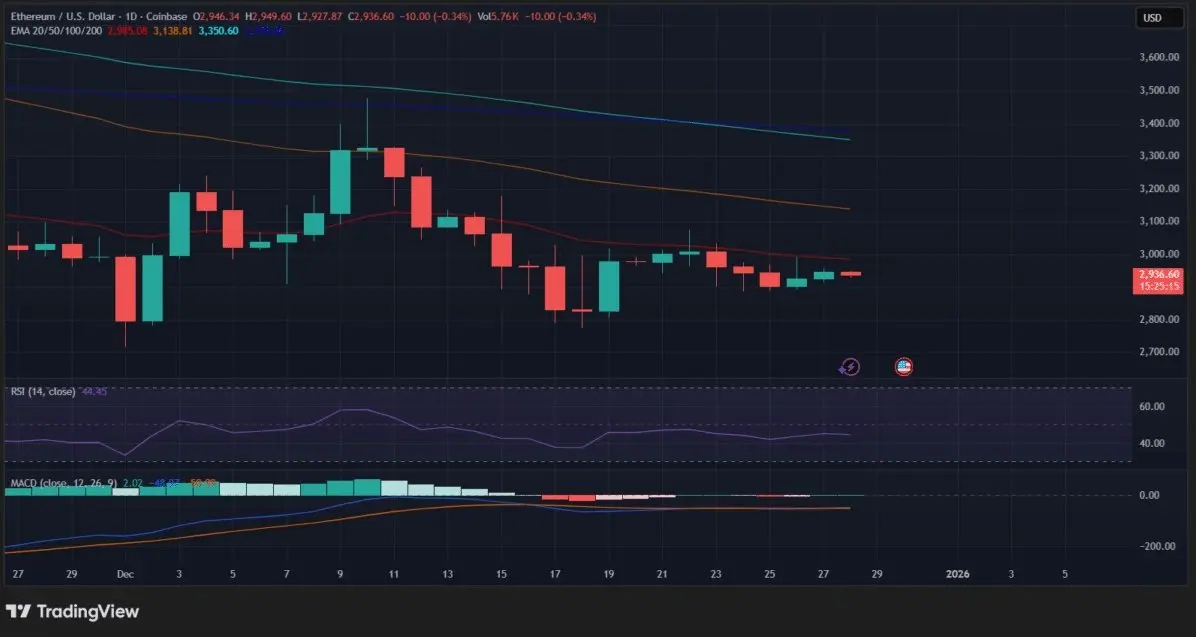1196x637 pixels.
Task: Click the bar countdown timer 15:25:15
Action: pyautogui.click(x=1159, y=286)
